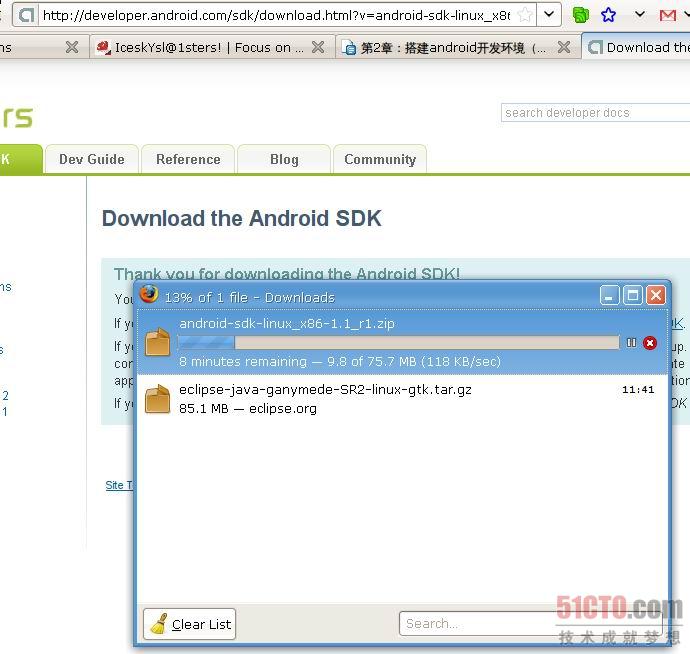Screen dimensions: 690x654
Task: Click the search developer docs field
Action: [595, 113]
